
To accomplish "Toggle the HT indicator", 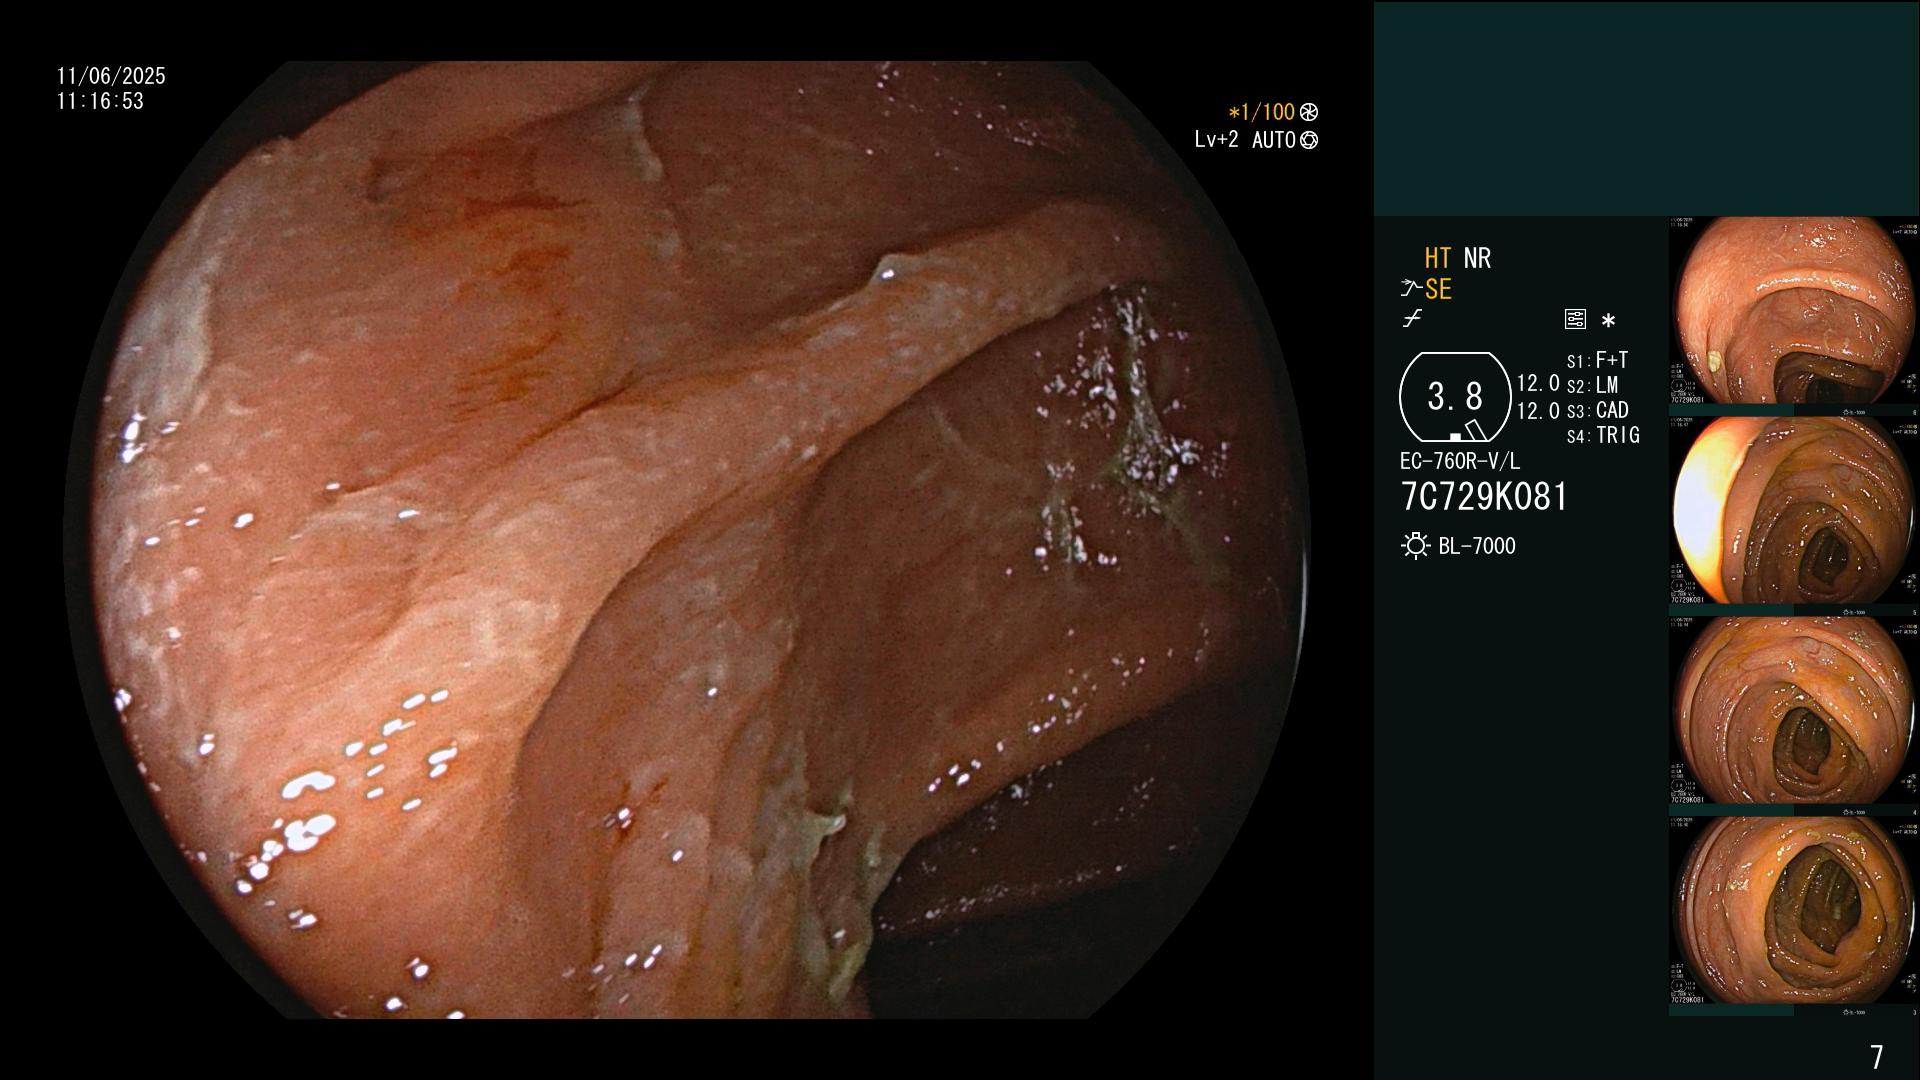I will [1438, 258].
